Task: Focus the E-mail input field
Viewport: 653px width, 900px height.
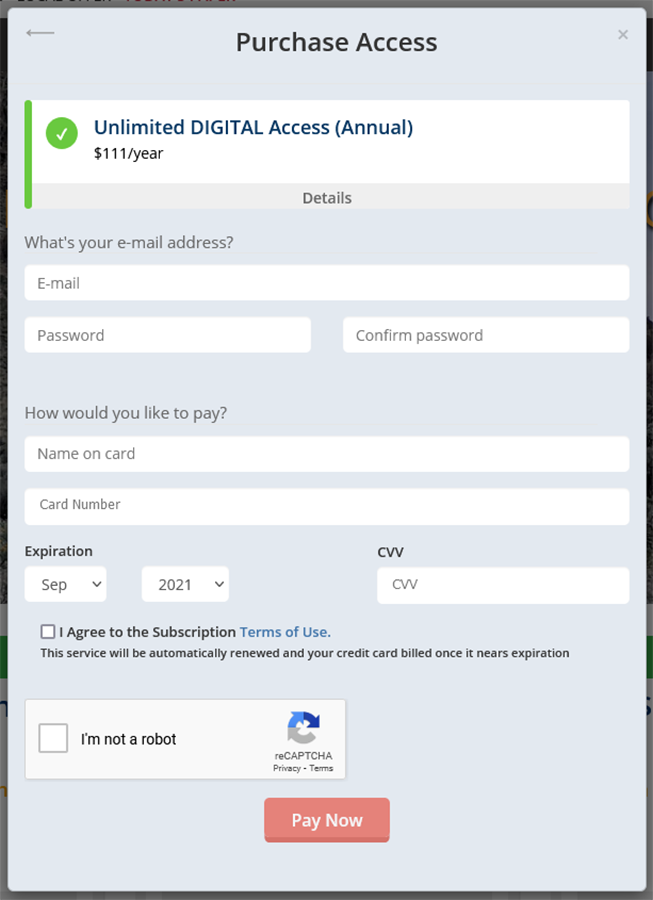Action: pos(327,283)
